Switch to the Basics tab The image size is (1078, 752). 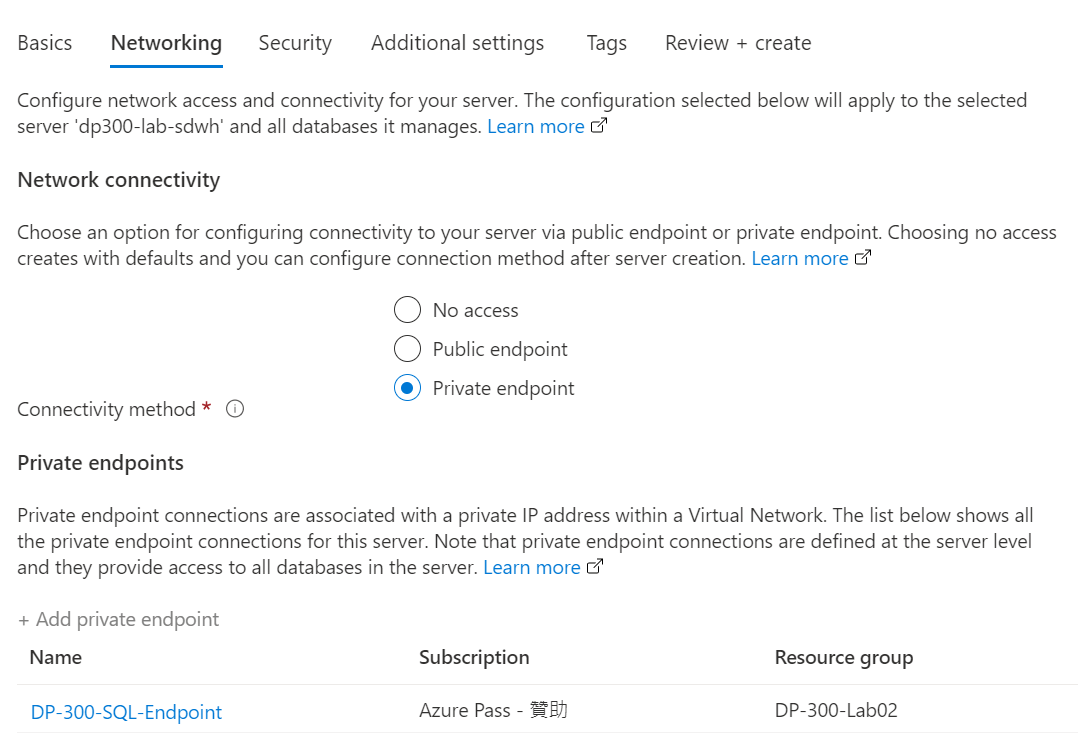45,43
